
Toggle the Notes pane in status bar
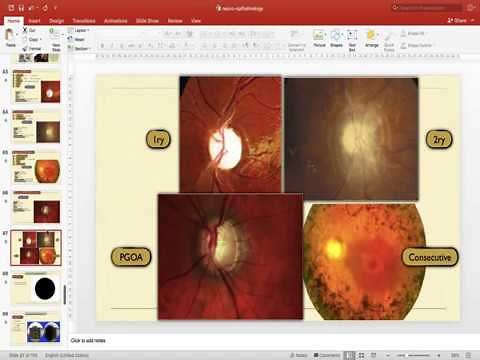pyautogui.click(x=299, y=355)
